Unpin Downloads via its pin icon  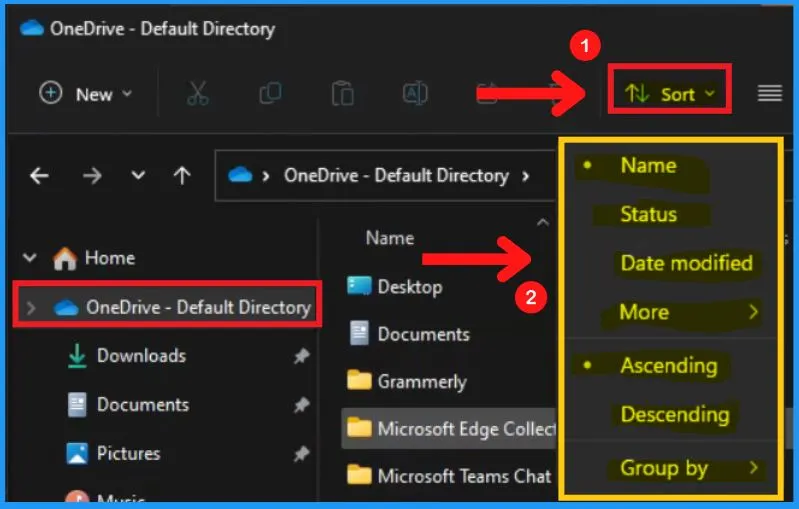point(302,356)
